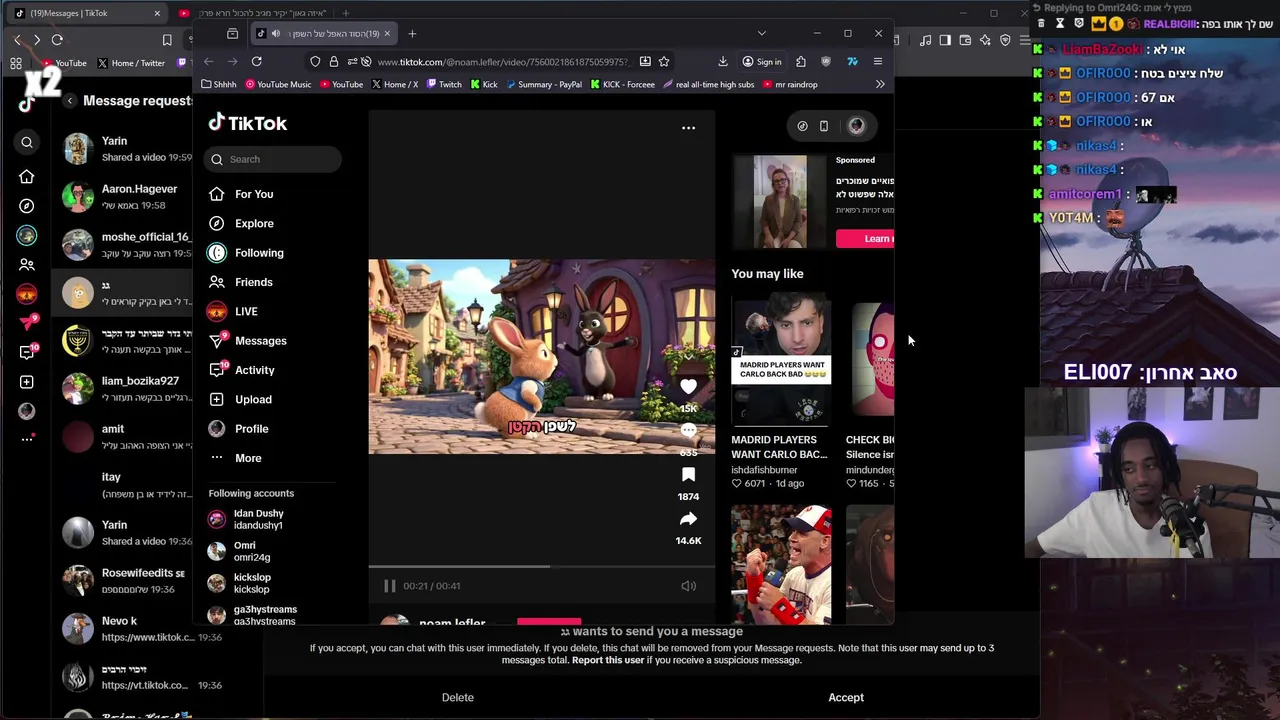Open the Summary - PayPal bookmark

pyautogui.click(x=544, y=85)
